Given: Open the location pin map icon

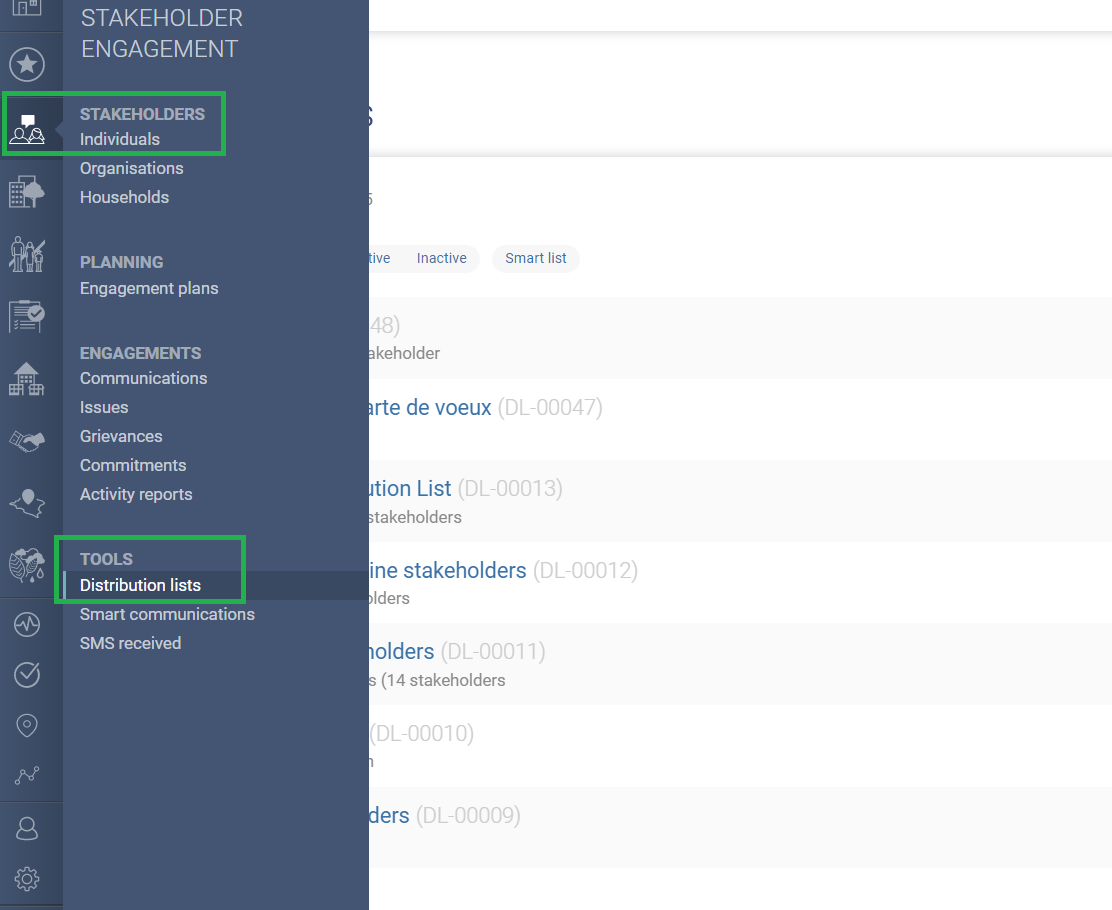Looking at the screenshot, I should pos(27,725).
